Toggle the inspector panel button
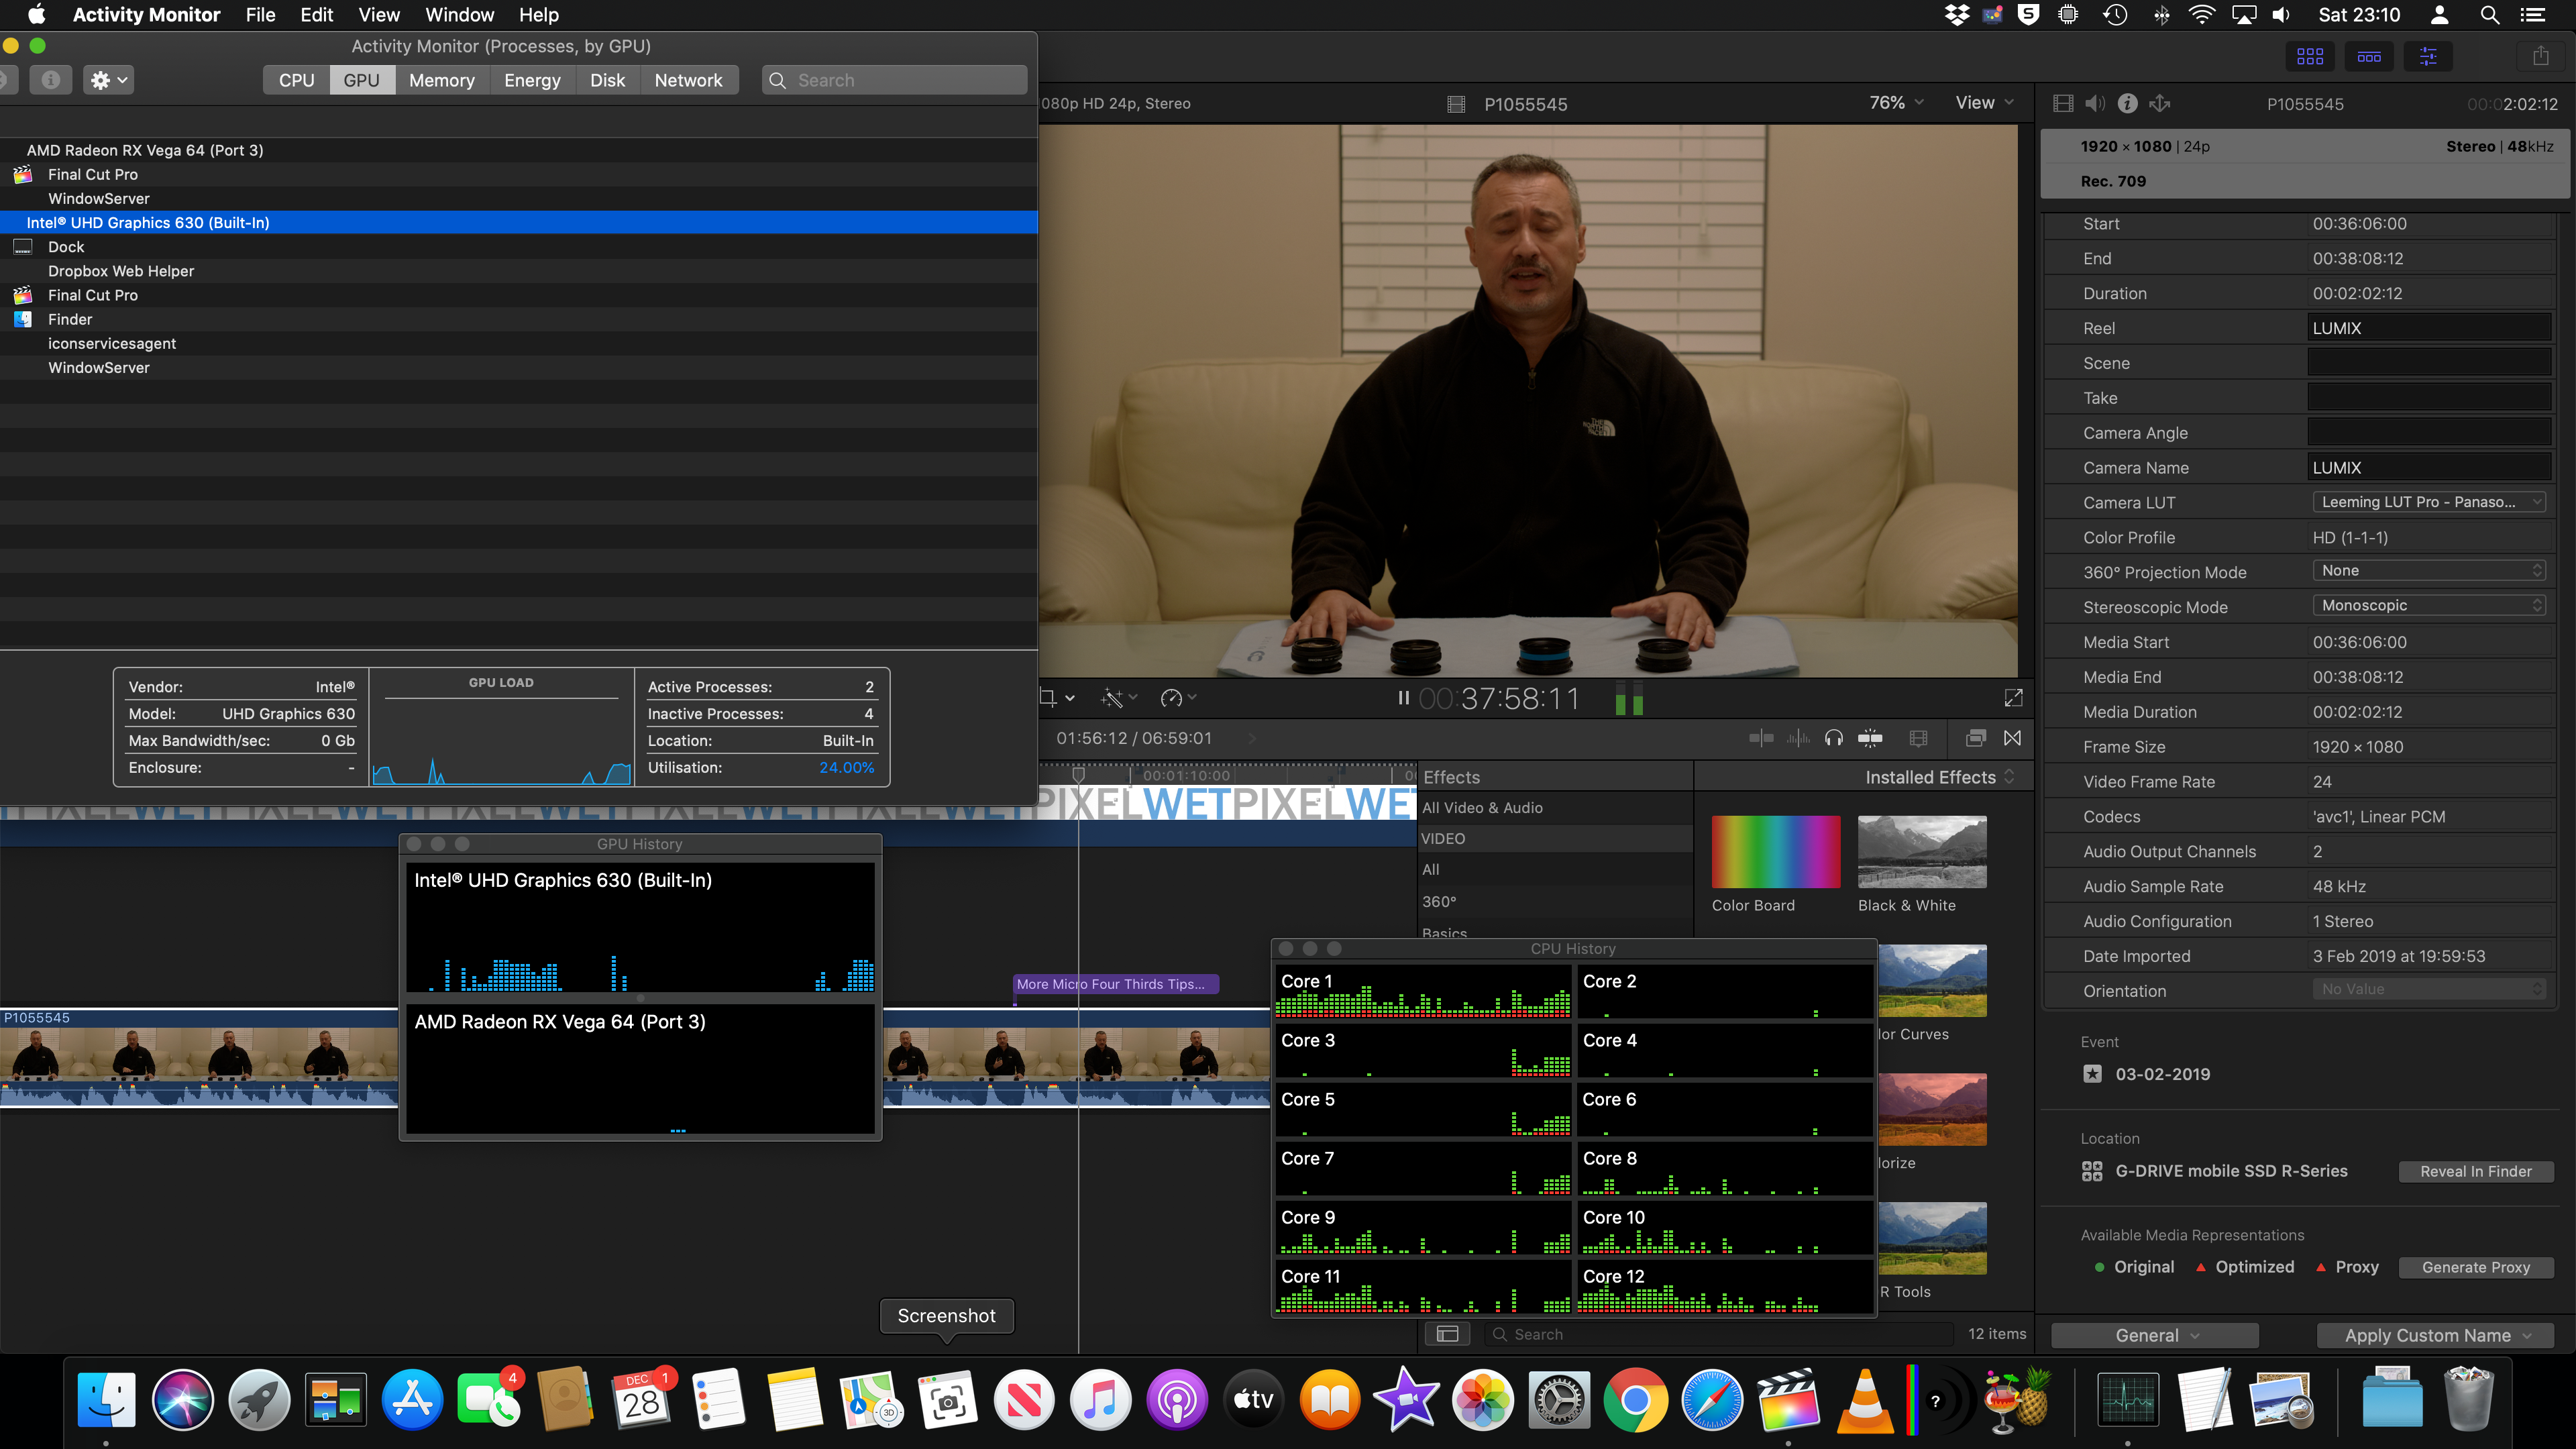The width and height of the screenshot is (2576, 1449). [x=2427, y=56]
